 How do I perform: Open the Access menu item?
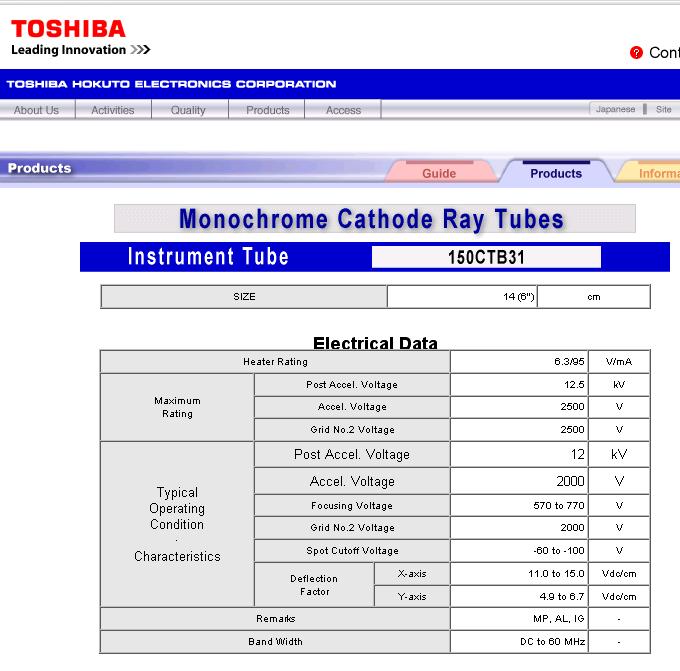coord(343,110)
